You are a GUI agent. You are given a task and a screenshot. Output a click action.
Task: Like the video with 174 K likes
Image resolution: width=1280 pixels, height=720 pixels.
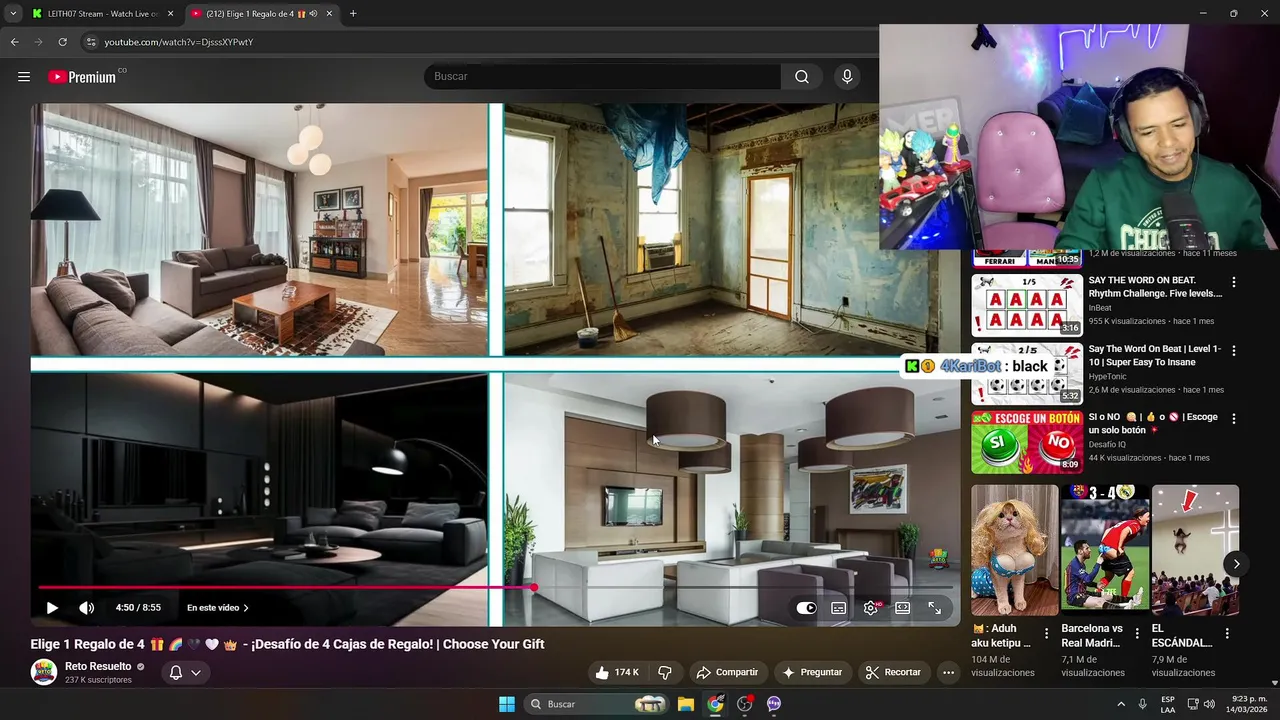click(x=617, y=672)
